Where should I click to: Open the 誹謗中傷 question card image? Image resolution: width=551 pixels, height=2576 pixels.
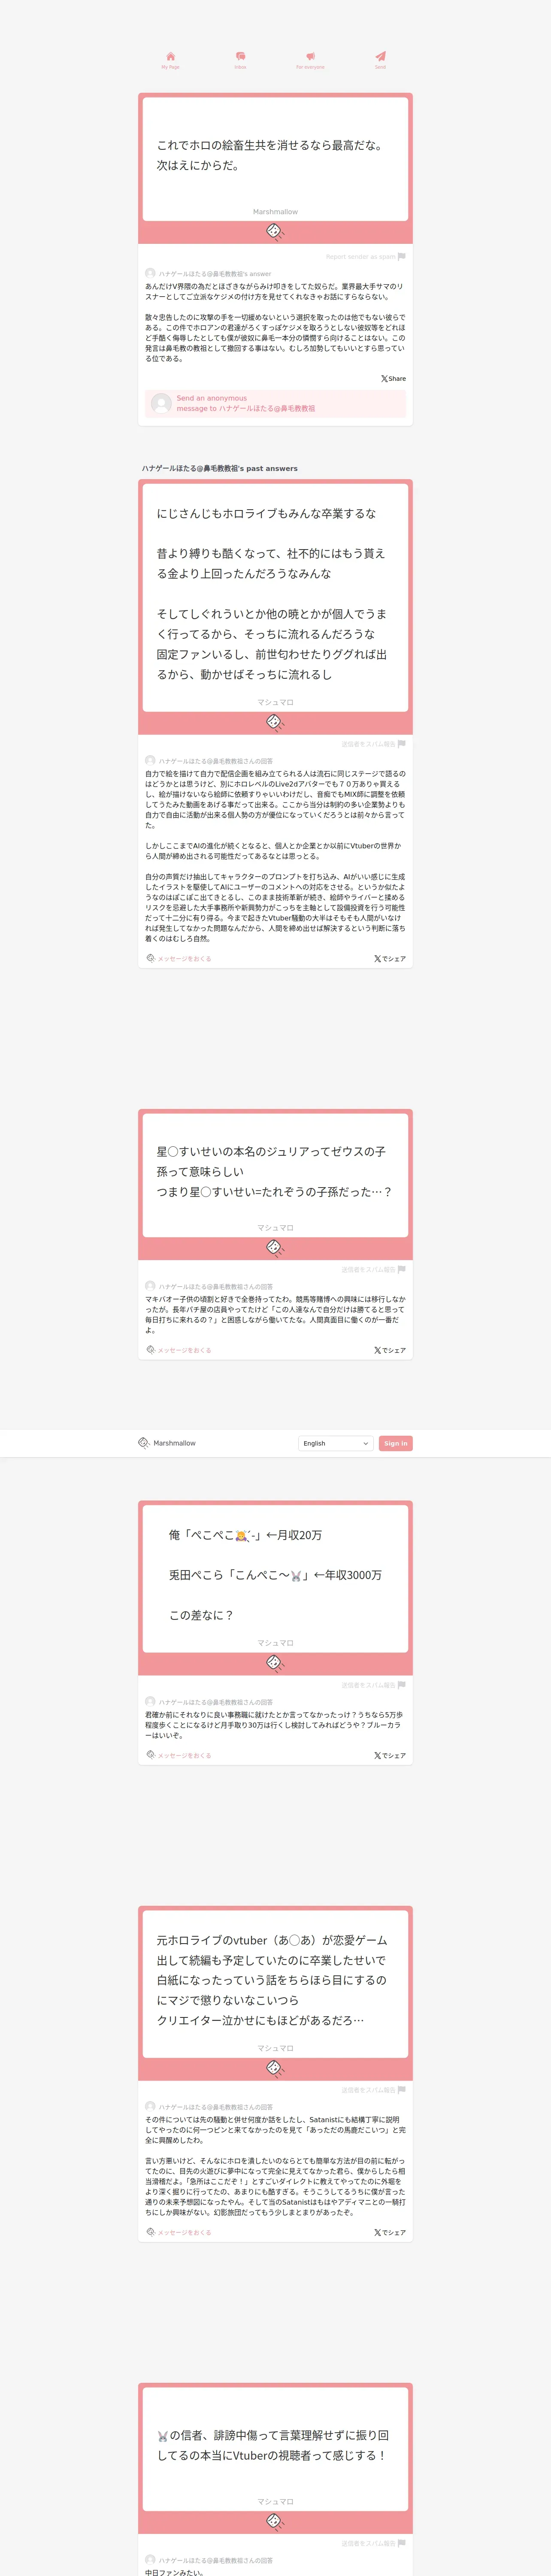pyautogui.click(x=275, y=2458)
